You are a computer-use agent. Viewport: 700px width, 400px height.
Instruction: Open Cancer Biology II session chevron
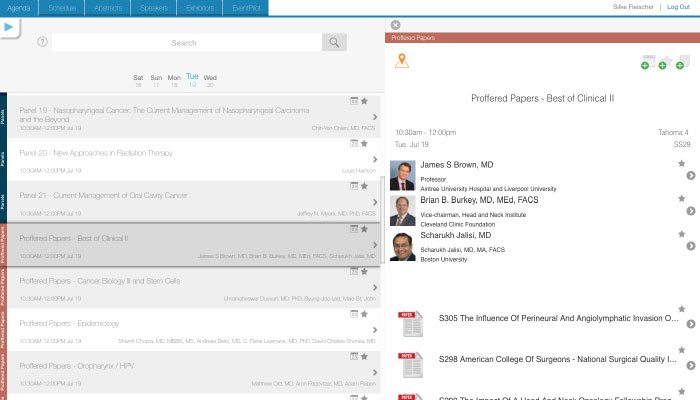click(x=375, y=288)
